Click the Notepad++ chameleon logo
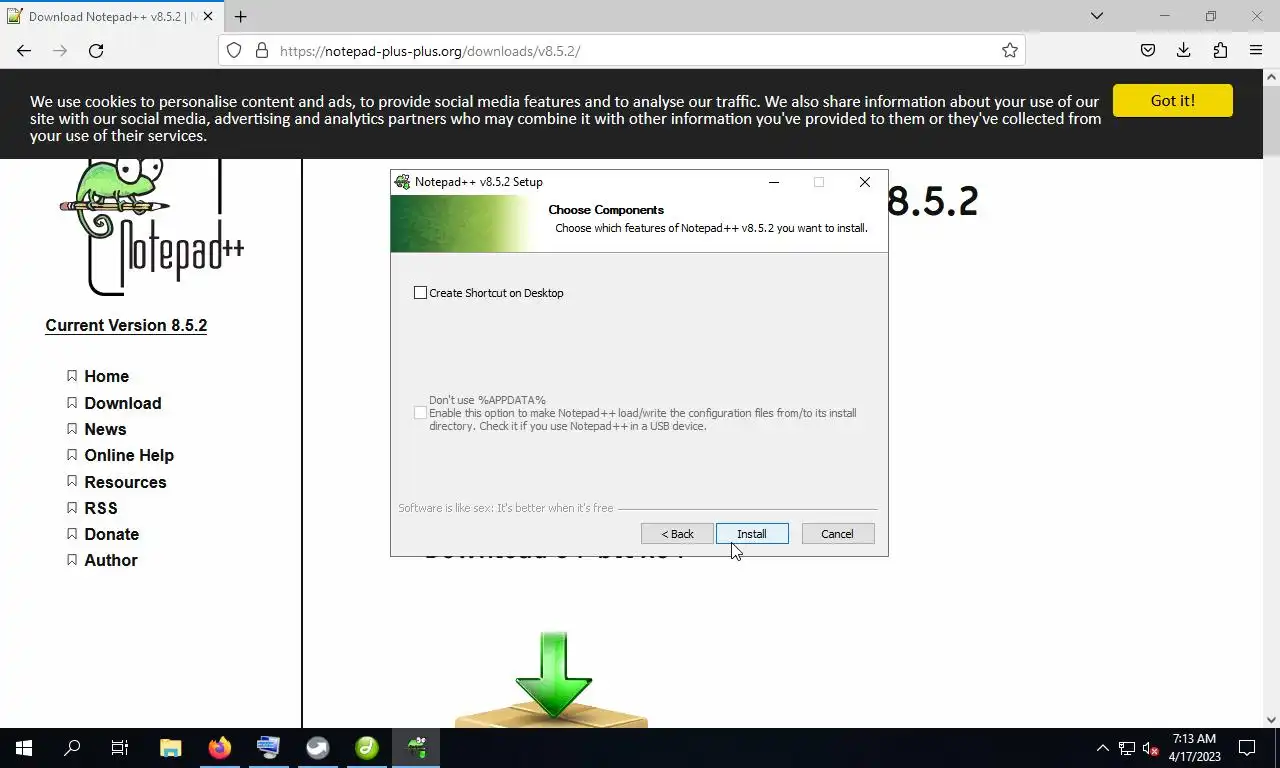The height and width of the screenshot is (768, 1280). pyautogui.click(x=150, y=228)
